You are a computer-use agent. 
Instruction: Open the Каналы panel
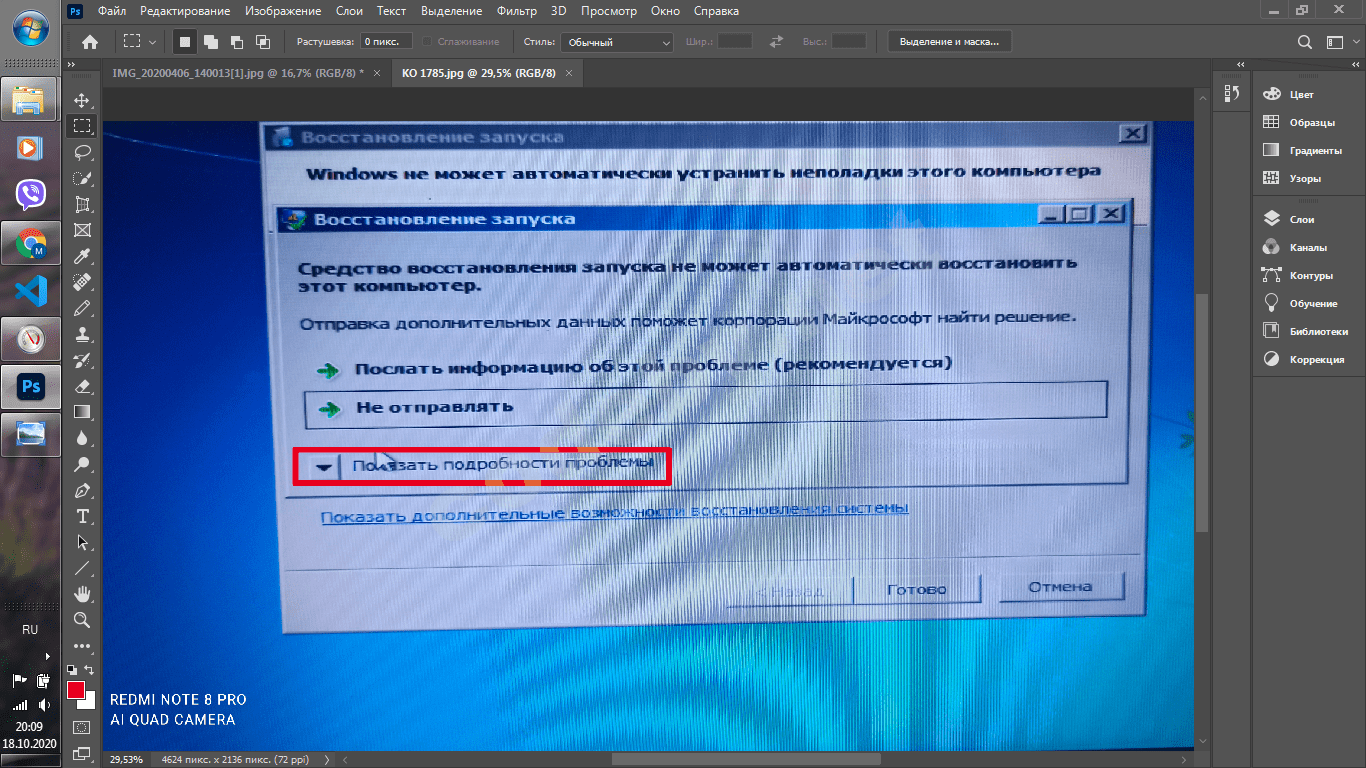click(1308, 247)
